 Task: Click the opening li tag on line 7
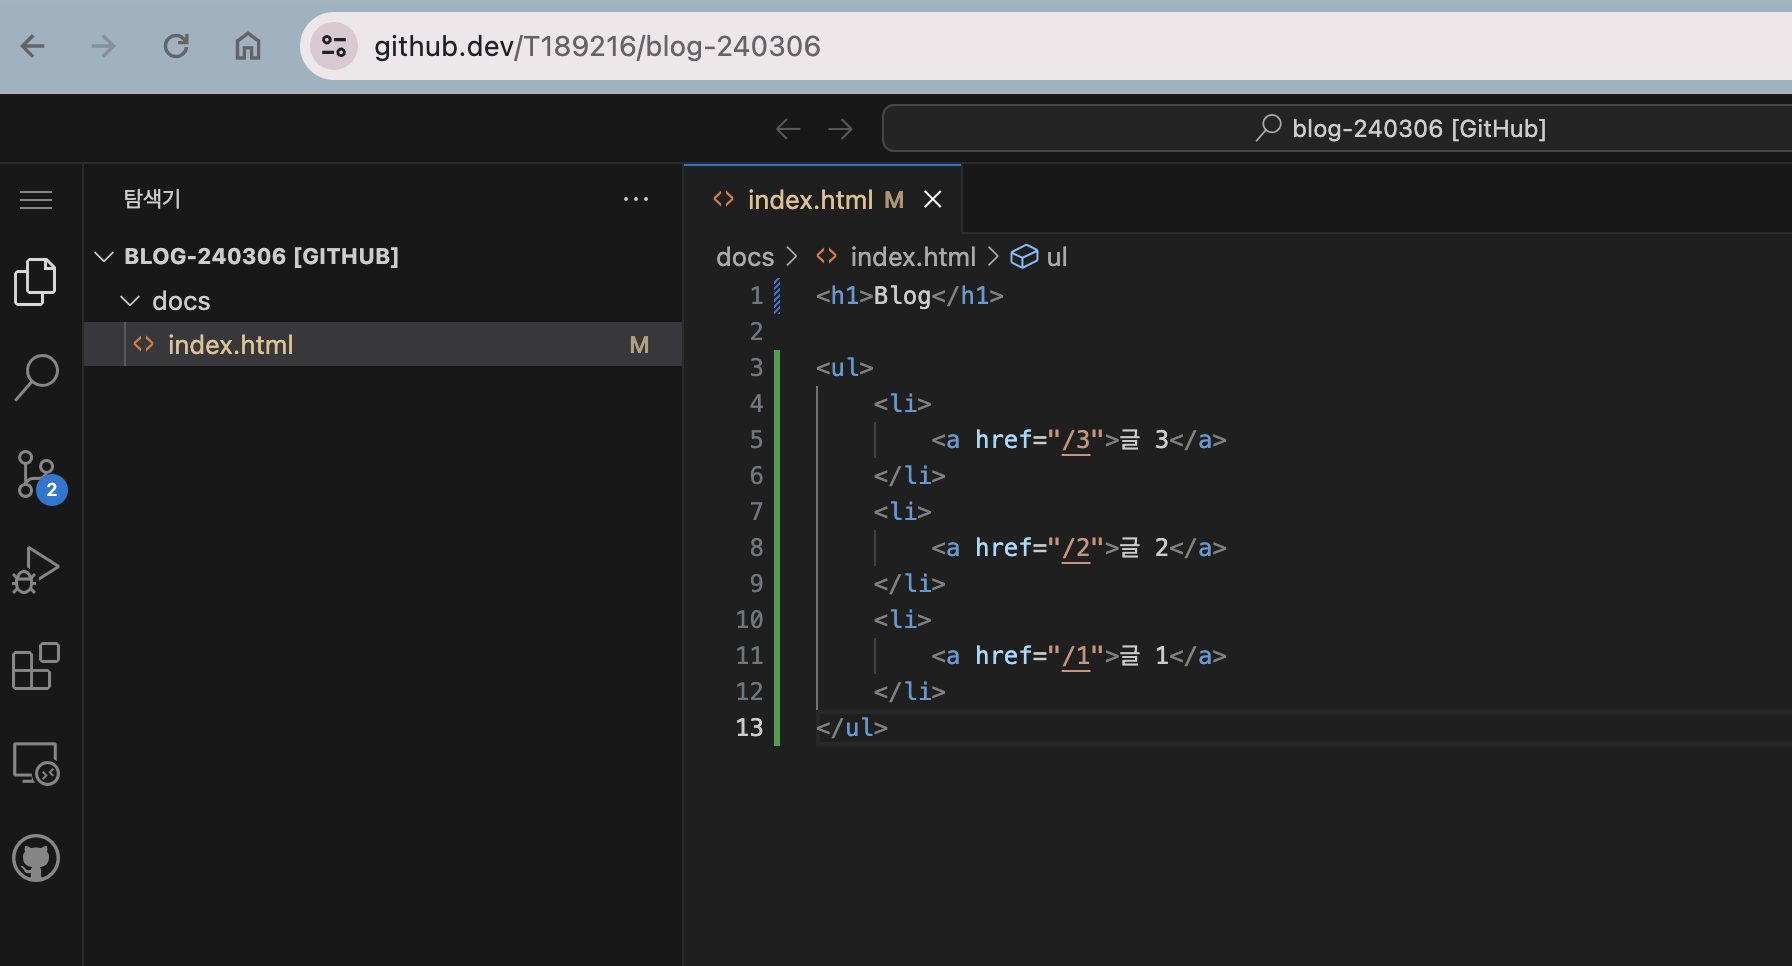[x=902, y=511]
